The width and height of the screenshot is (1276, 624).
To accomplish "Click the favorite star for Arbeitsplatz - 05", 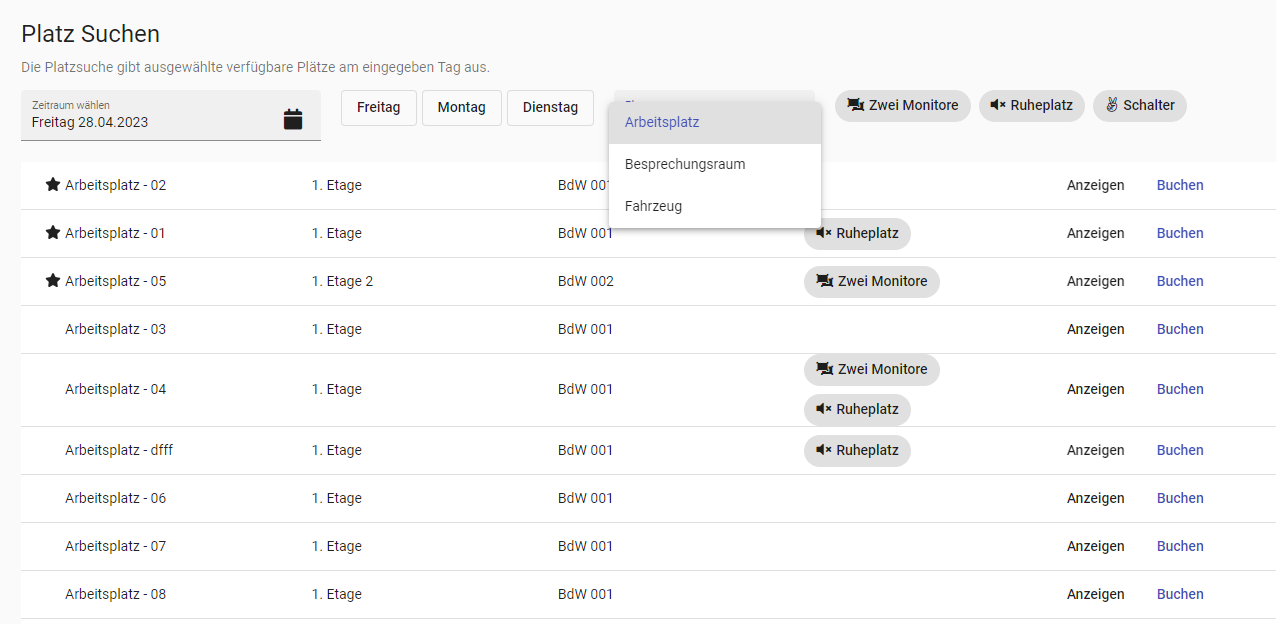I will pyautogui.click(x=53, y=281).
